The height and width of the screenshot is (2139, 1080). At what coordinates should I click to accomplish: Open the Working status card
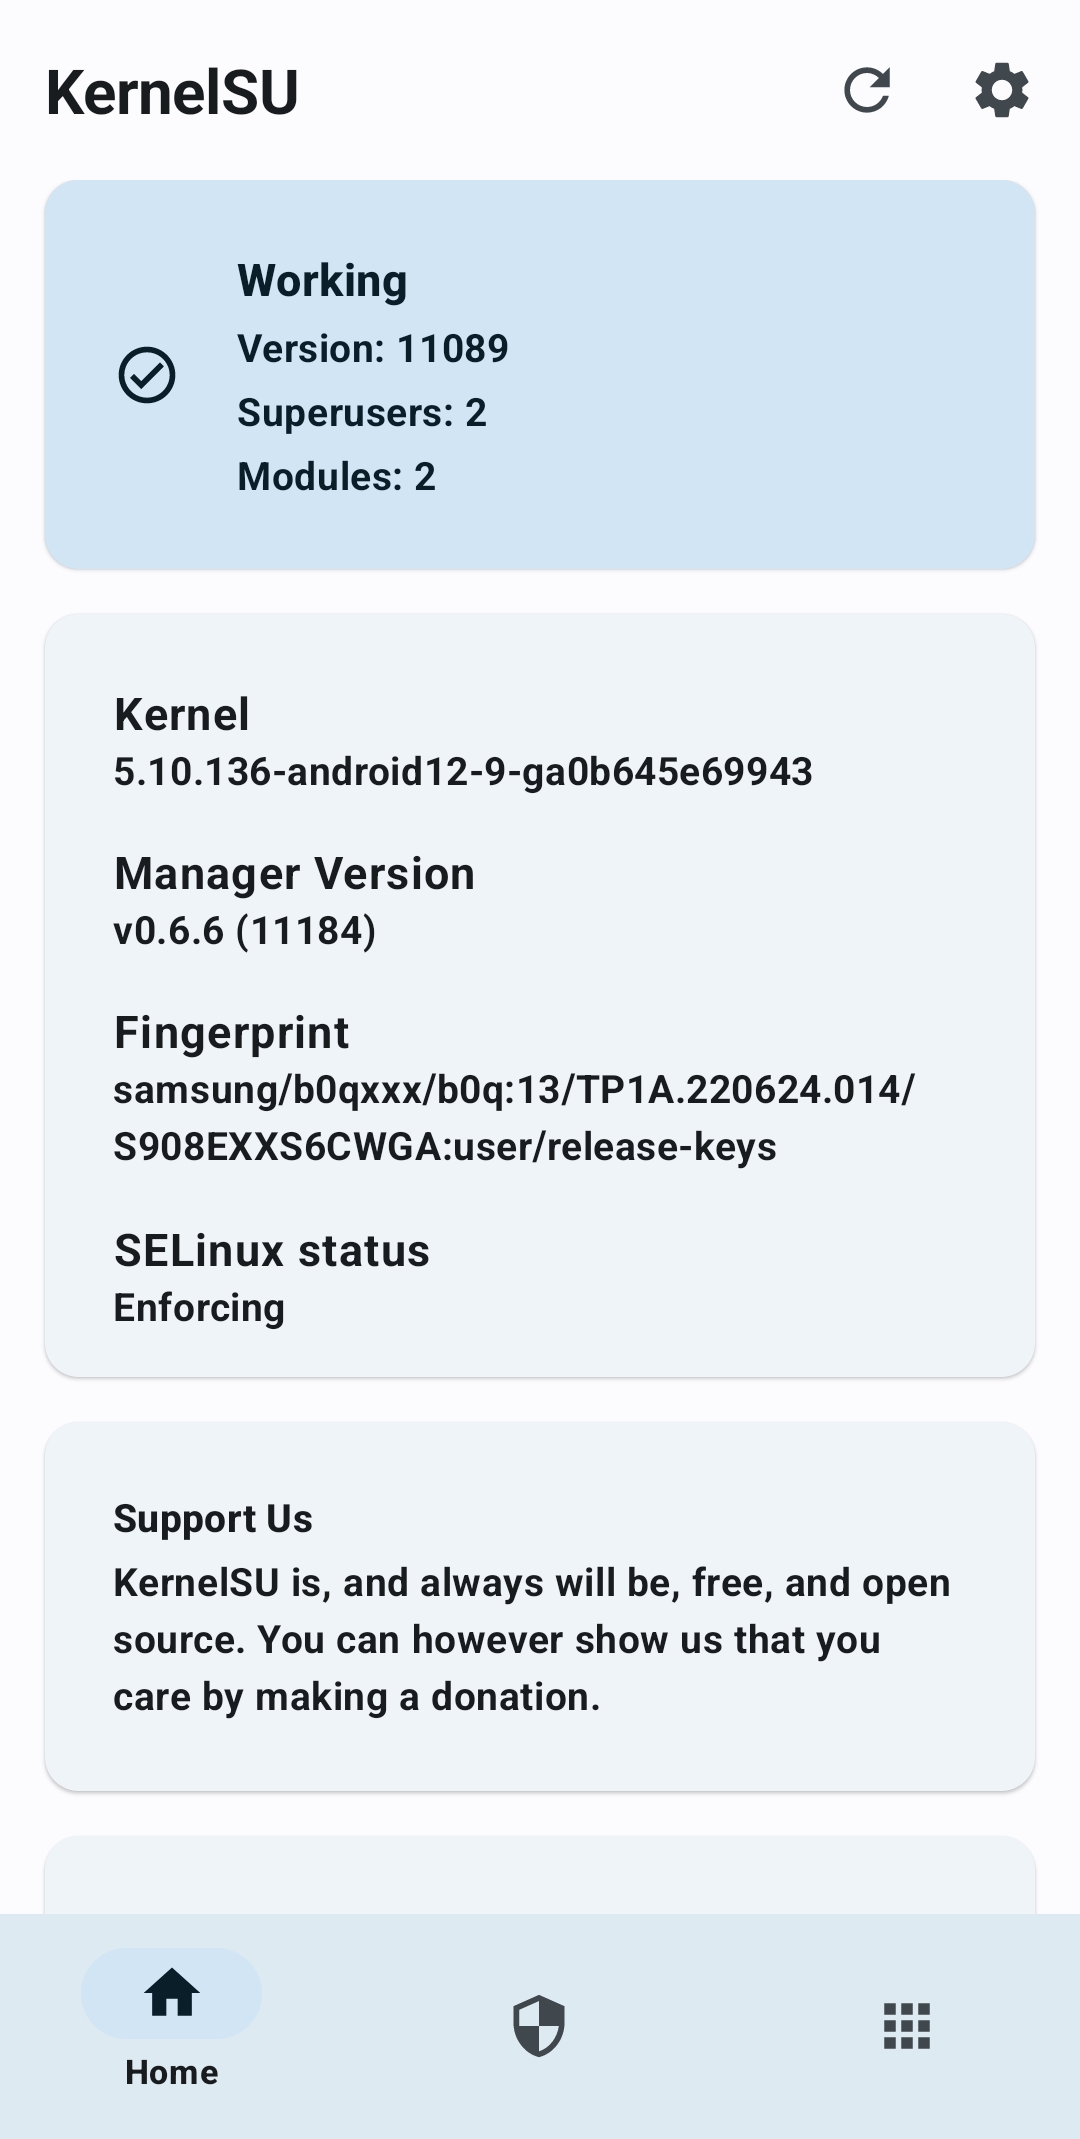540,373
